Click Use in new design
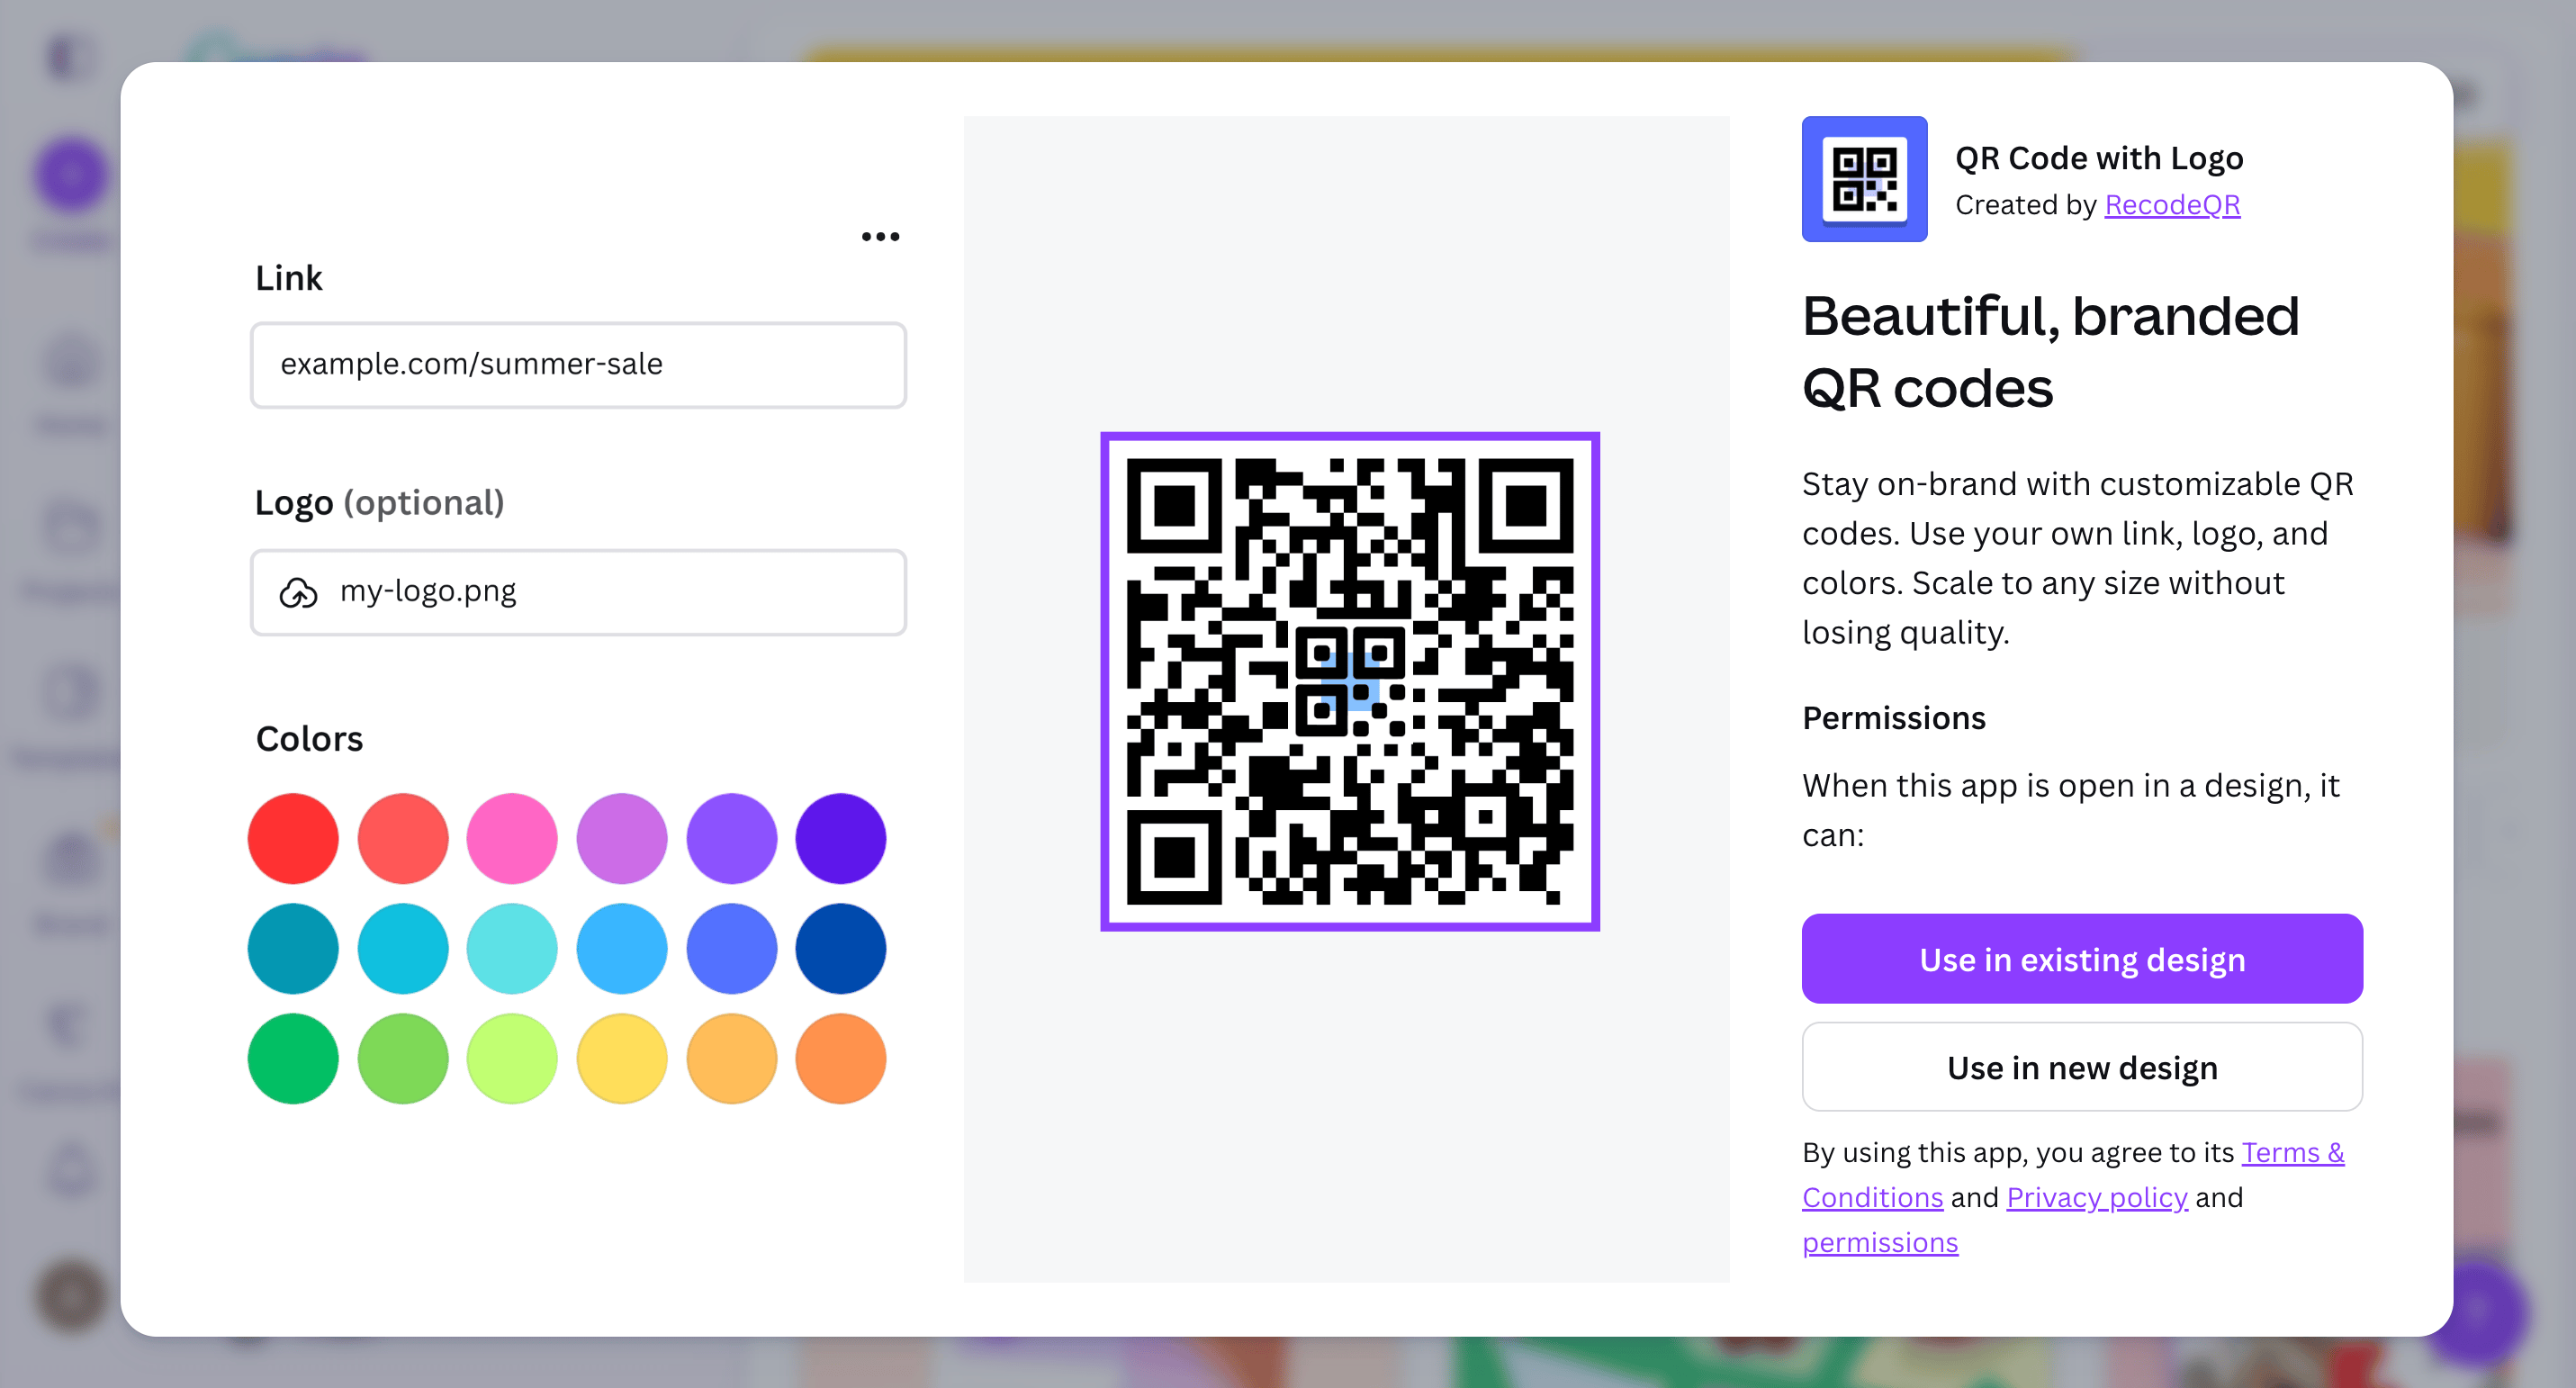 coord(2081,1066)
